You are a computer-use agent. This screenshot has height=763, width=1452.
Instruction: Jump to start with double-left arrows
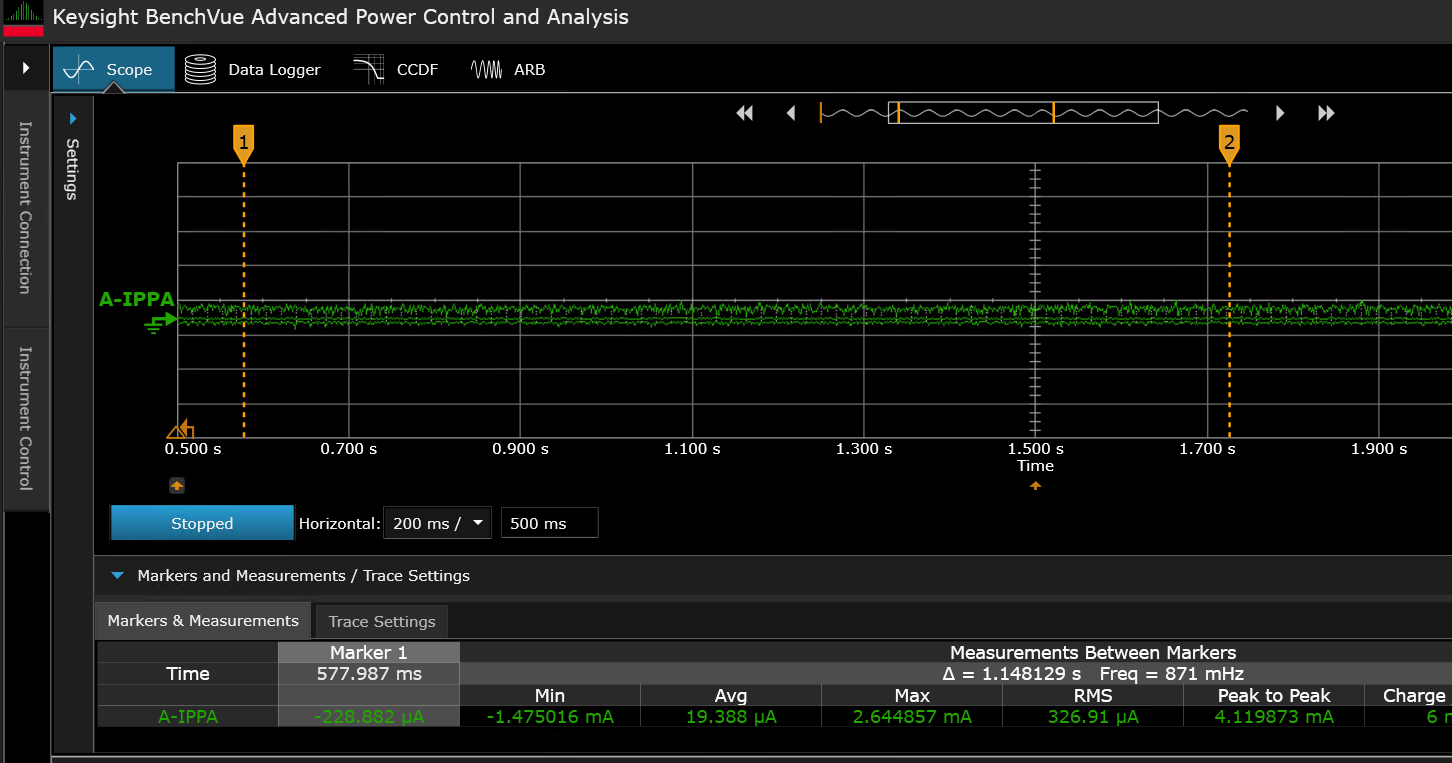coord(744,113)
